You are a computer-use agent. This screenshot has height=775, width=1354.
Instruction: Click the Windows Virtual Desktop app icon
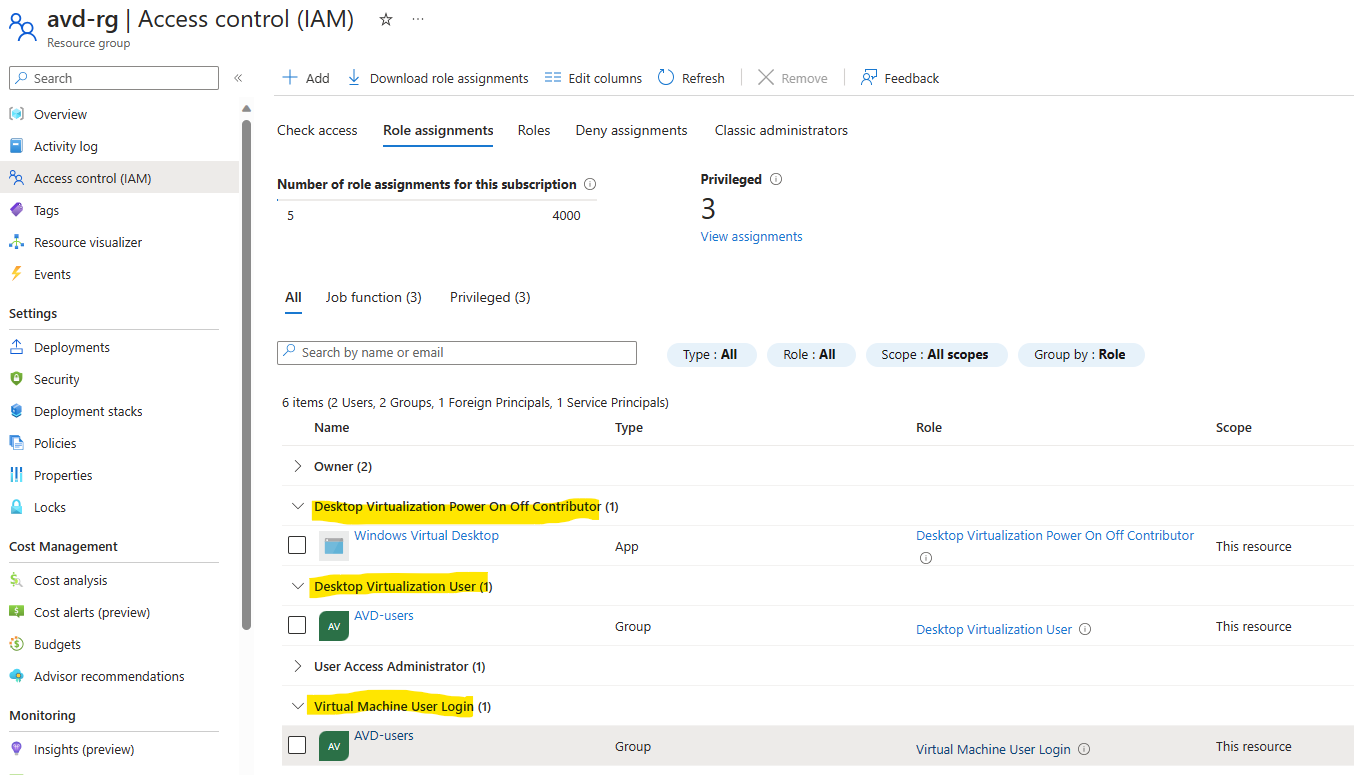(x=334, y=546)
